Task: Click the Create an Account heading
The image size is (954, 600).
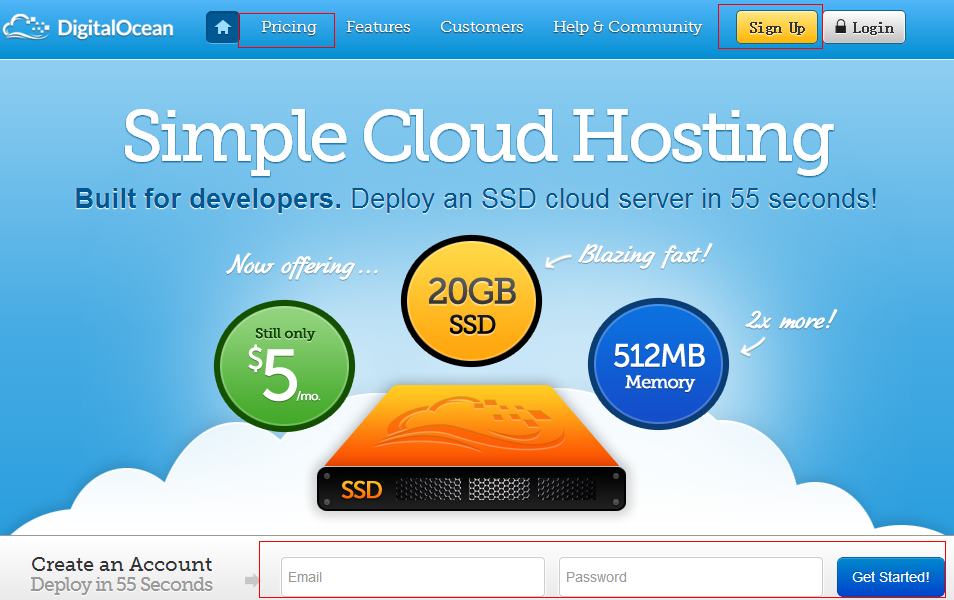Action: [x=122, y=564]
